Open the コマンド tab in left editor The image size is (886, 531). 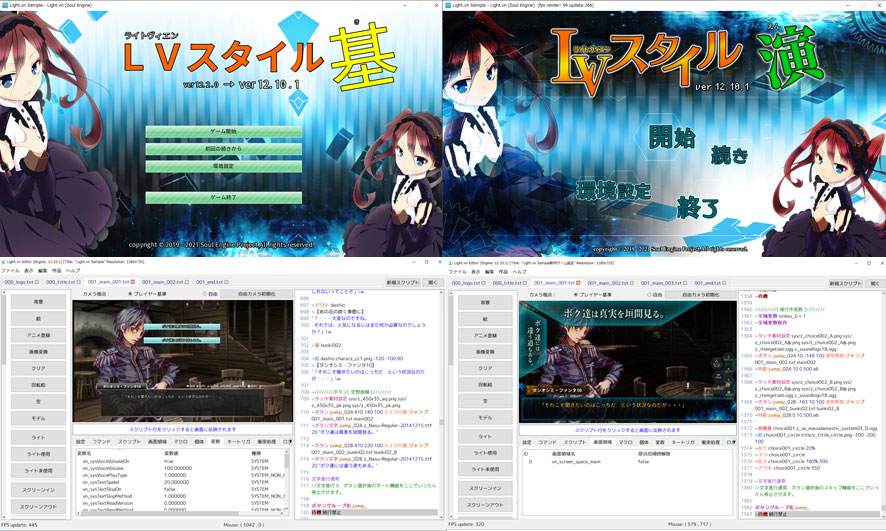102,441
